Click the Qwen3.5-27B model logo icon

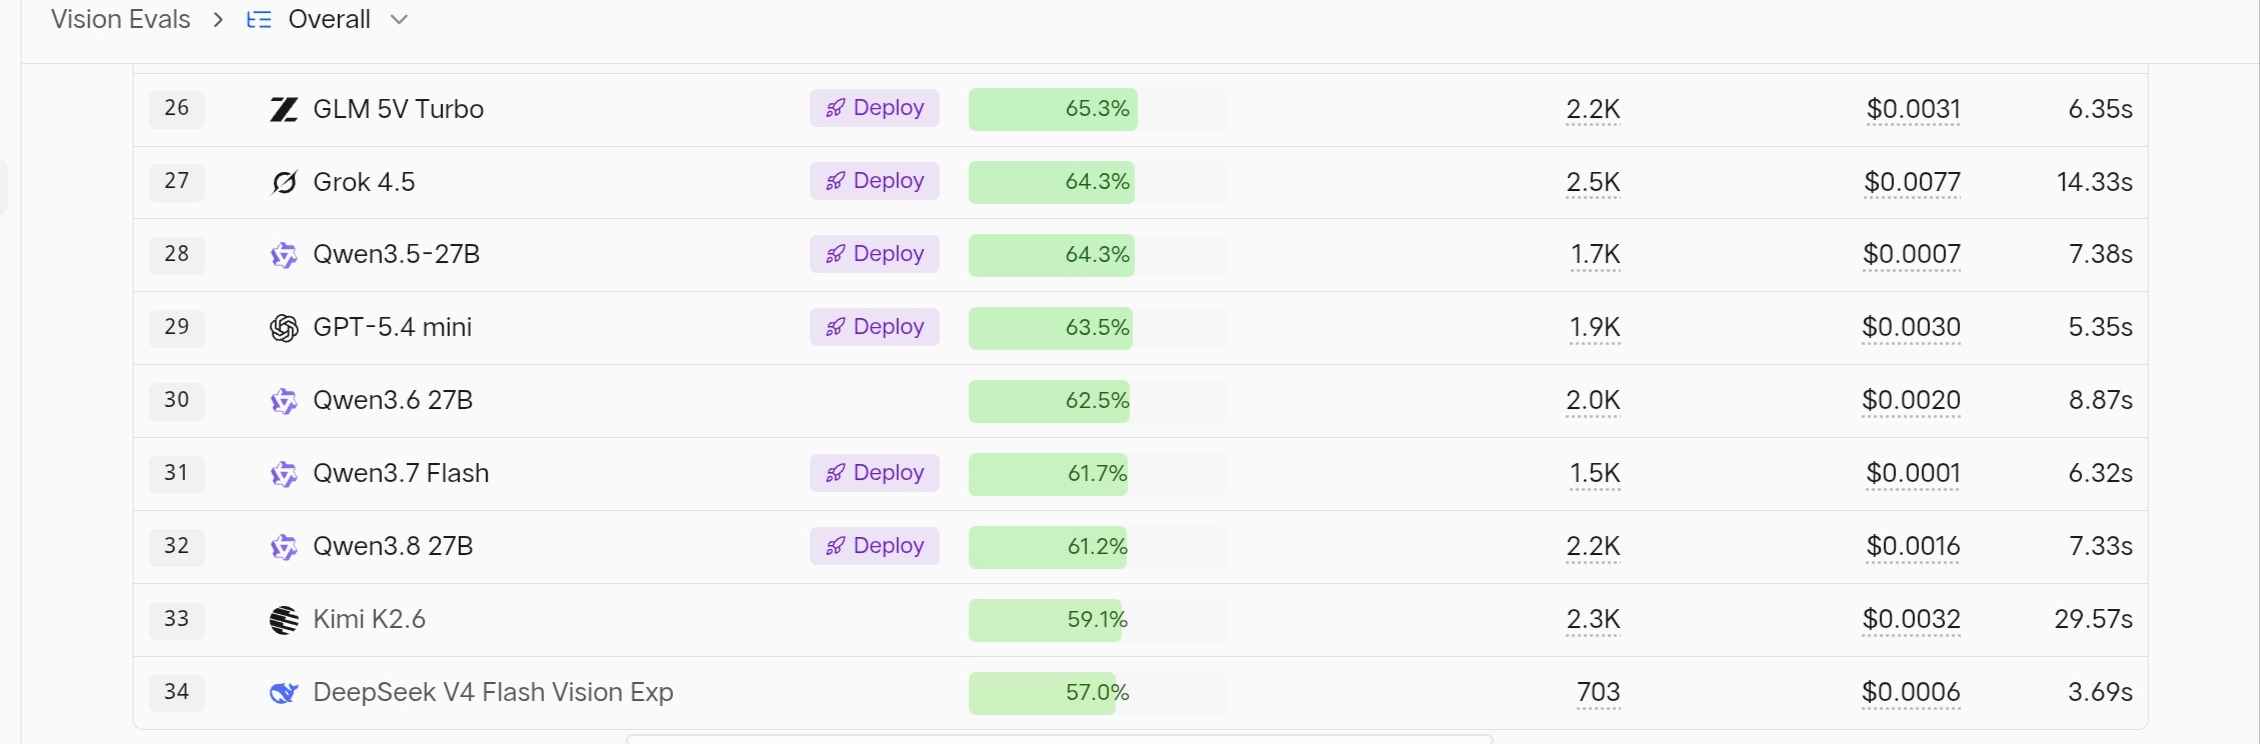284,255
